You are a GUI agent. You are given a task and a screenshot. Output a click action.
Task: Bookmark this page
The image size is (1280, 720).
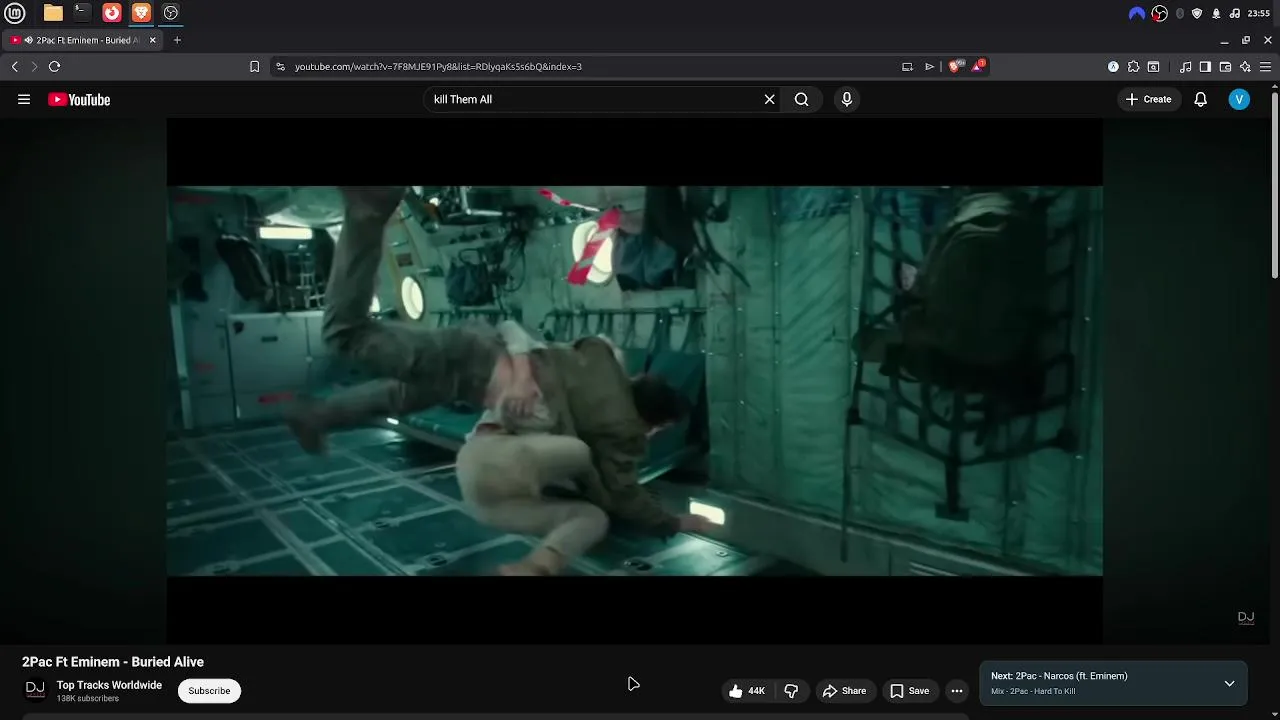point(255,67)
